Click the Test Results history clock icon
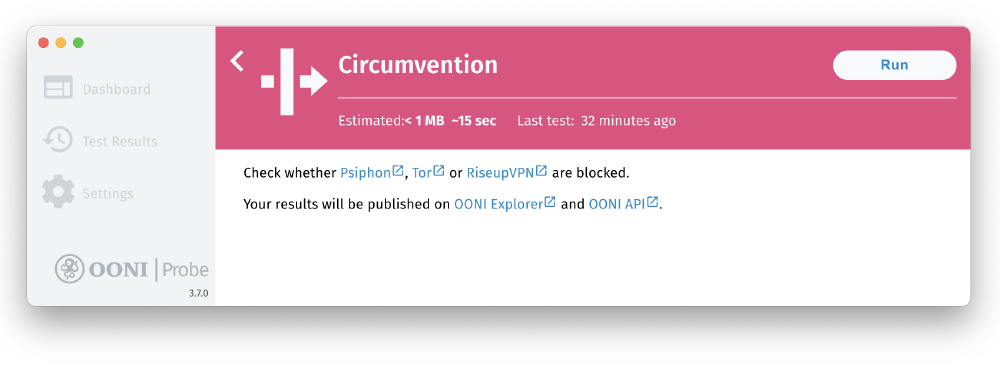The image size is (1000, 381). pos(57,140)
